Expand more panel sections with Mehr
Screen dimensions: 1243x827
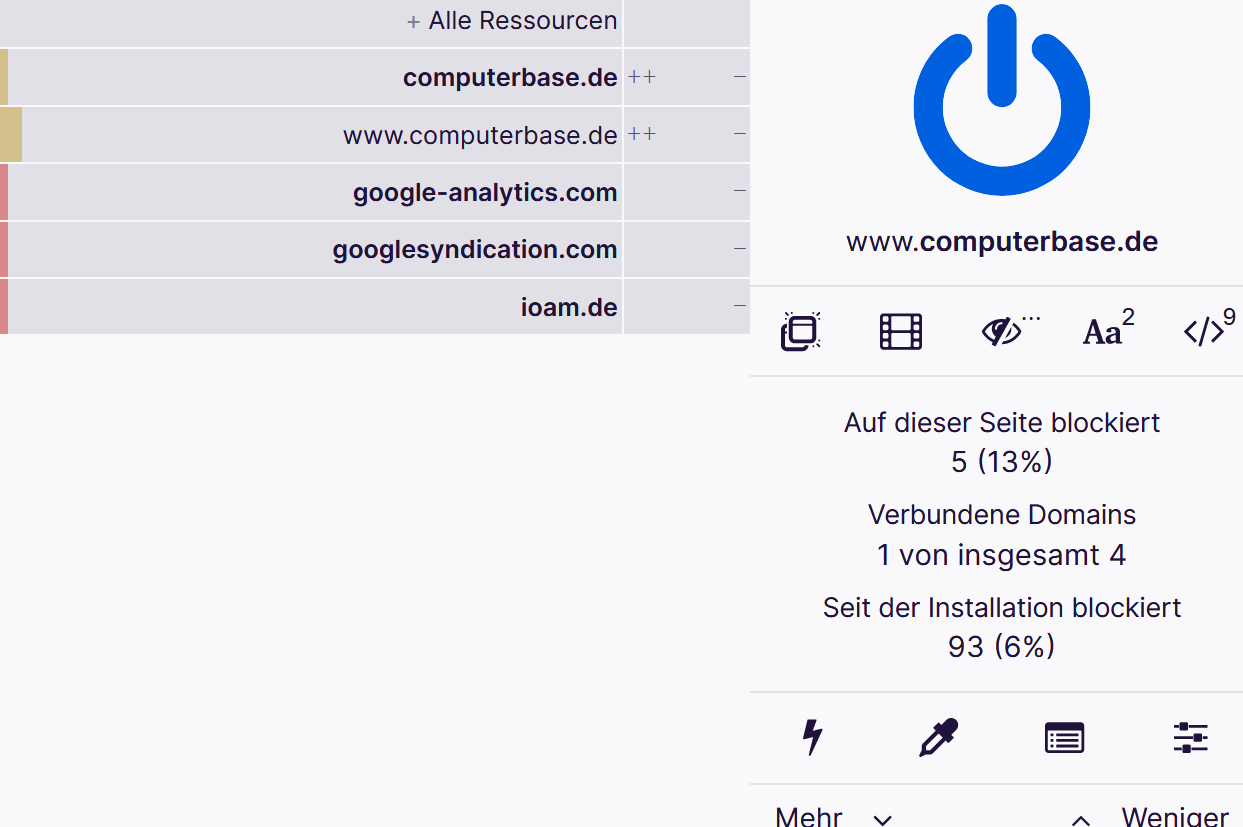point(834,816)
